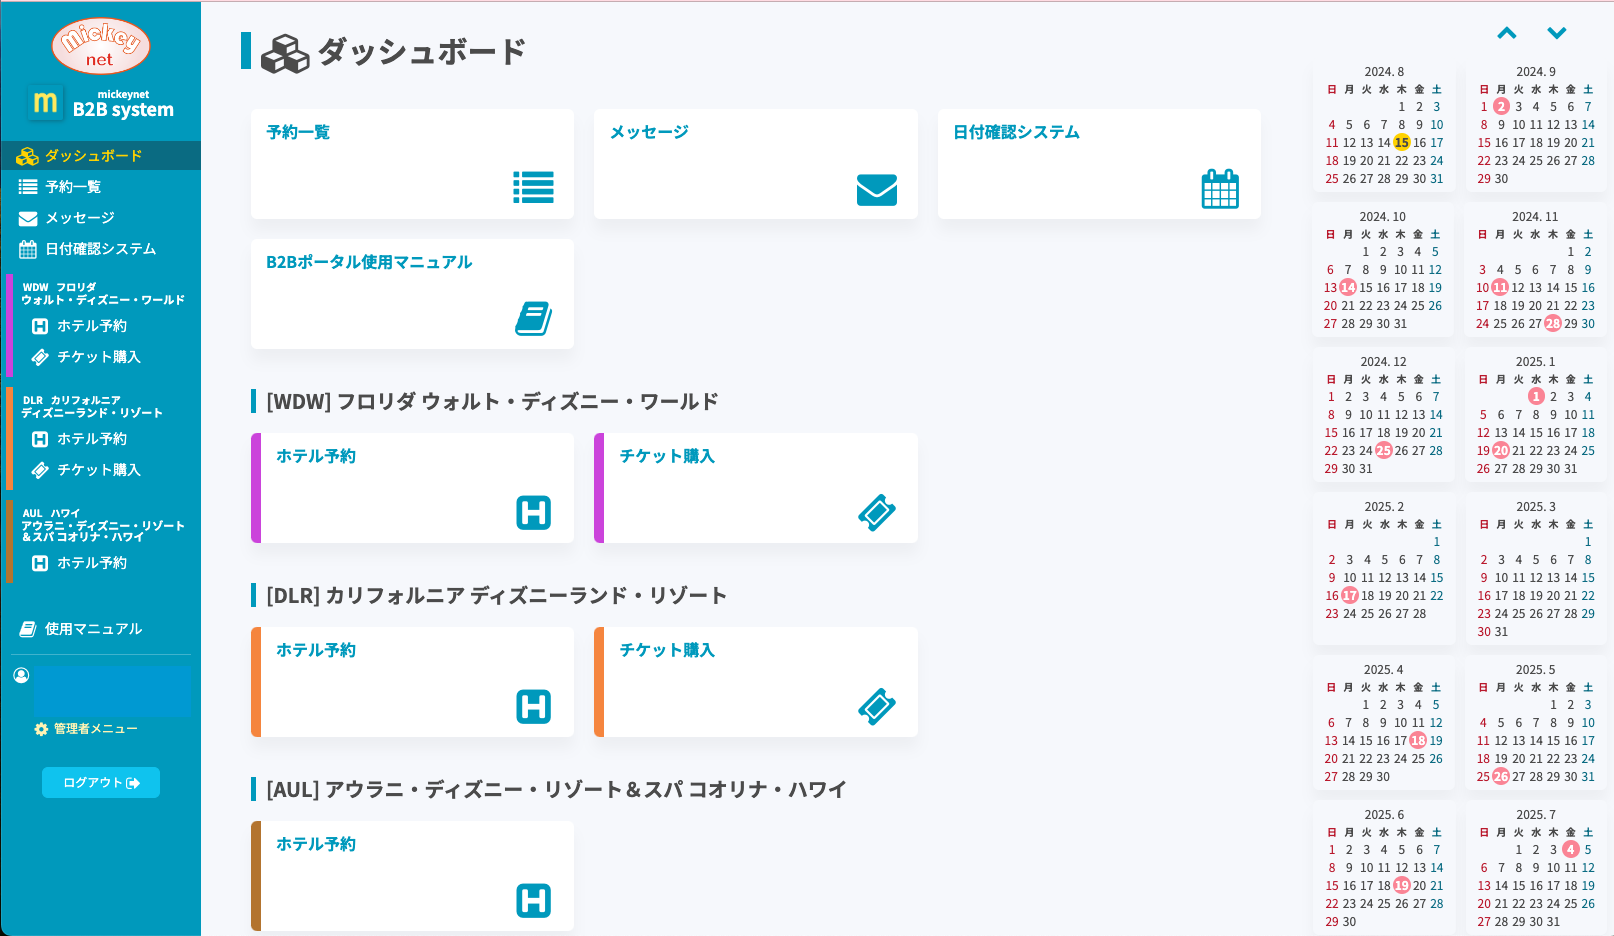
Task: Show later calendar months with down chevron
Action: point(1557,33)
